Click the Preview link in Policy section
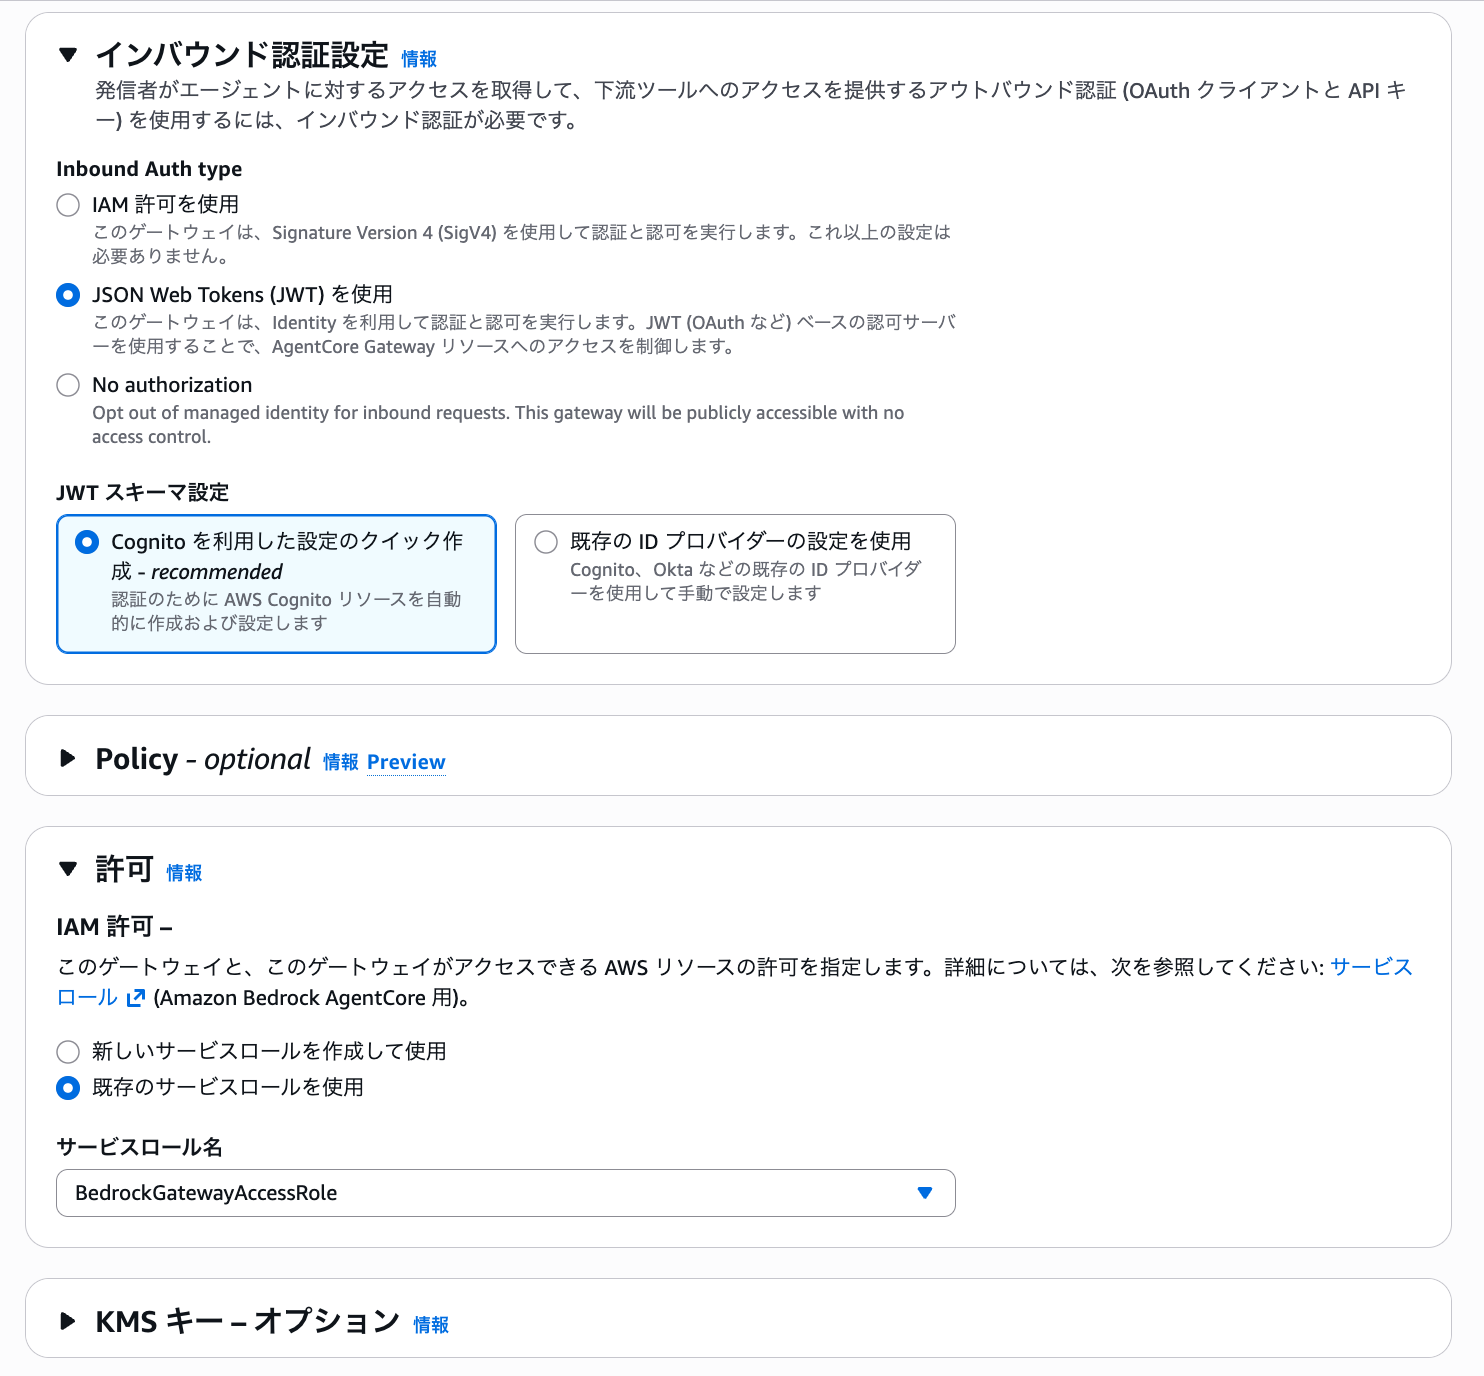Screen dimensions: 1484x1376 point(406,761)
